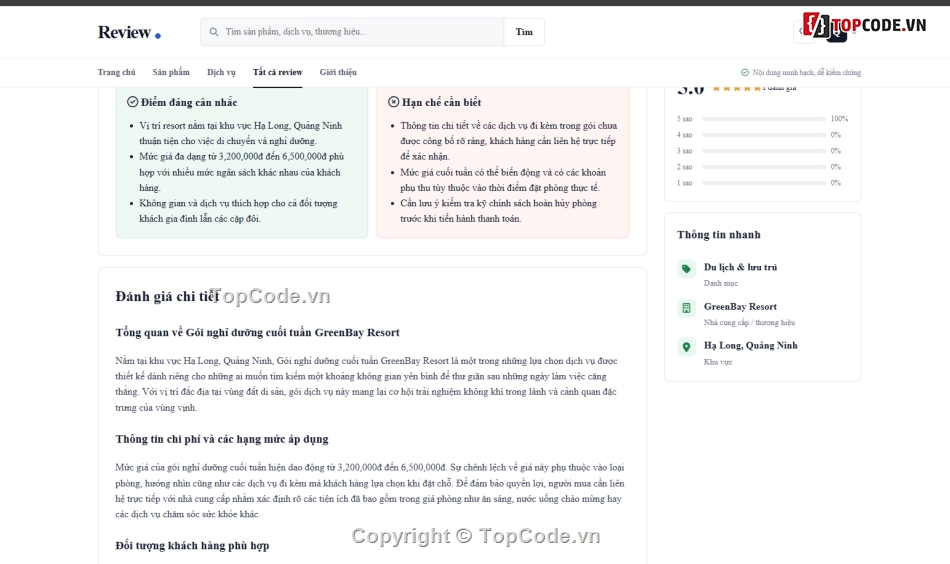Click 'Đối tượng khách hàng phù hợp' heading
Image resolution: width=950 pixels, height=564 pixels.
point(192,545)
